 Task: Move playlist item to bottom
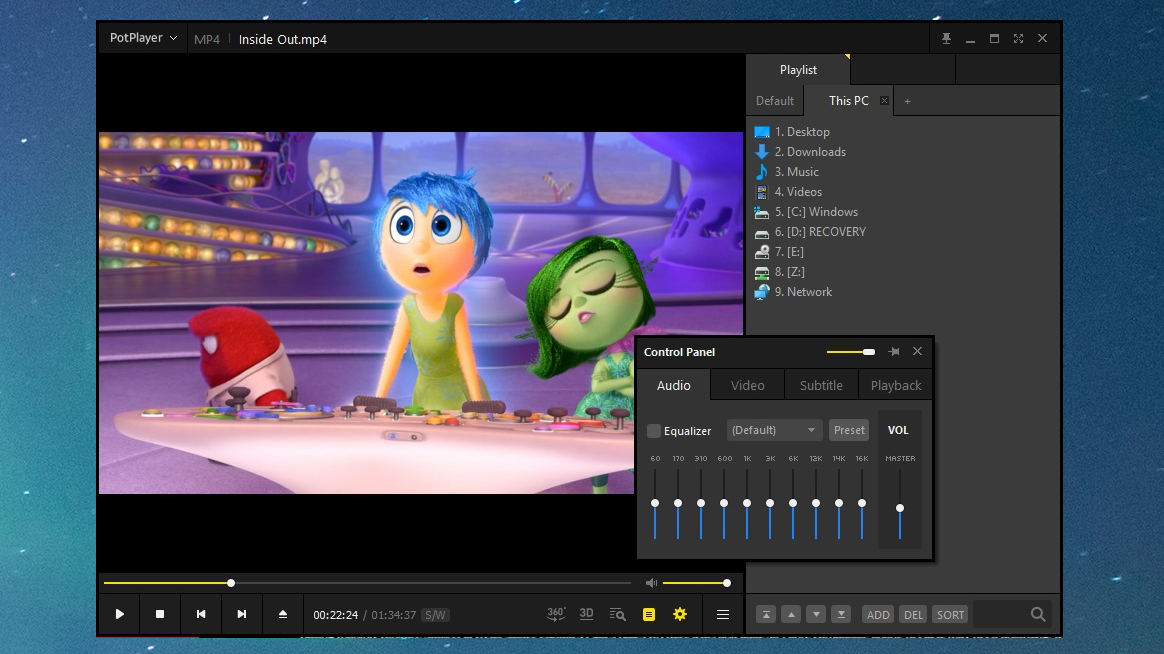tap(841, 615)
